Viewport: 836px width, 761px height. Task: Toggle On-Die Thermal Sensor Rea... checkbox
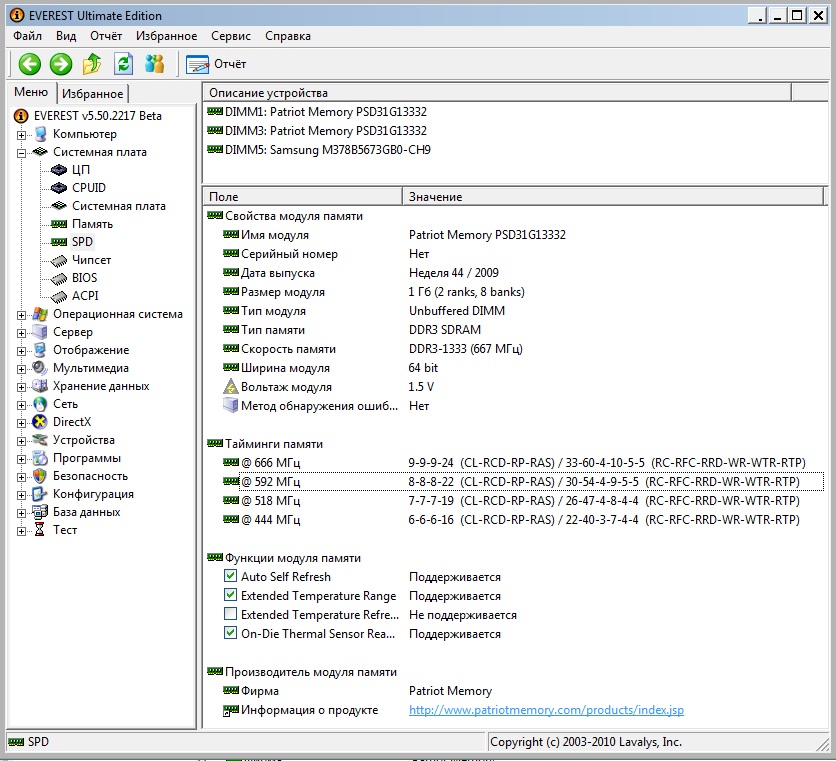point(230,633)
